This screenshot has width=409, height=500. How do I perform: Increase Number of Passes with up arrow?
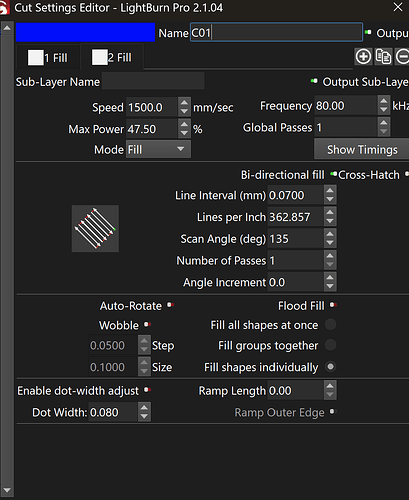pyautogui.click(x=330, y=256)
